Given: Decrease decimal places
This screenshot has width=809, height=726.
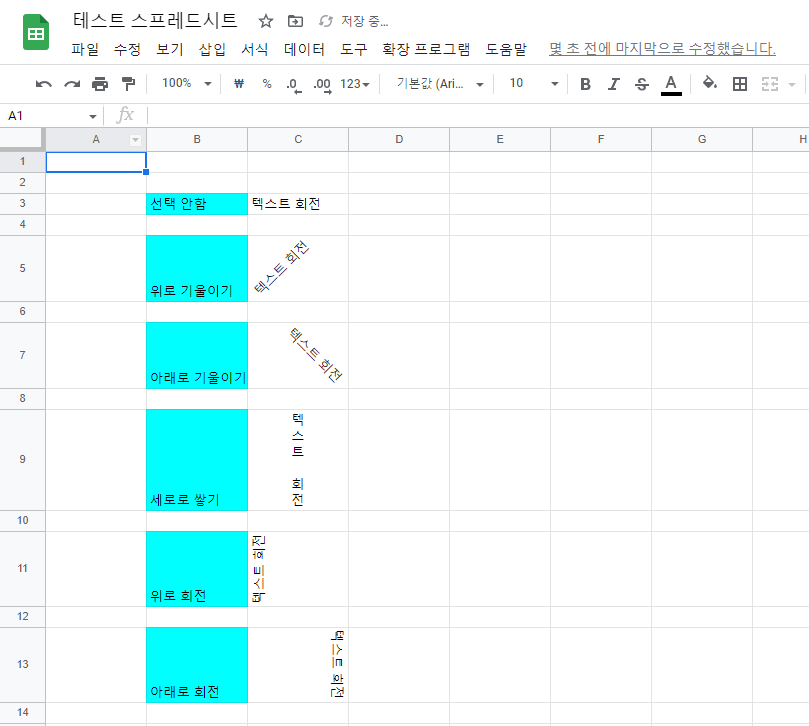Looking at the screenshot, I should tap(294, 85).
